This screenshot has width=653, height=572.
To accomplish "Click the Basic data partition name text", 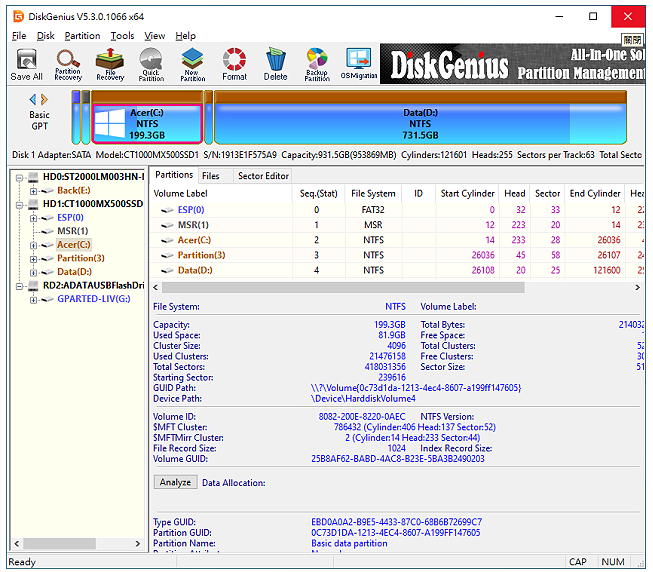I will point(349,544).
